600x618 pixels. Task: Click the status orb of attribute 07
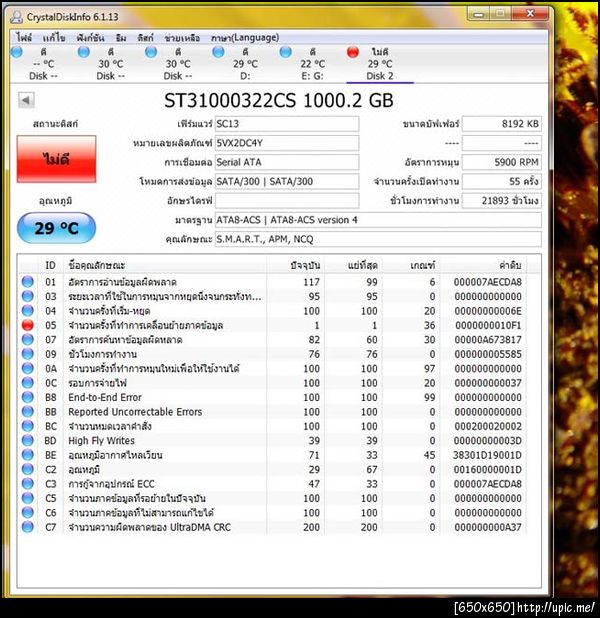point(28,339)
